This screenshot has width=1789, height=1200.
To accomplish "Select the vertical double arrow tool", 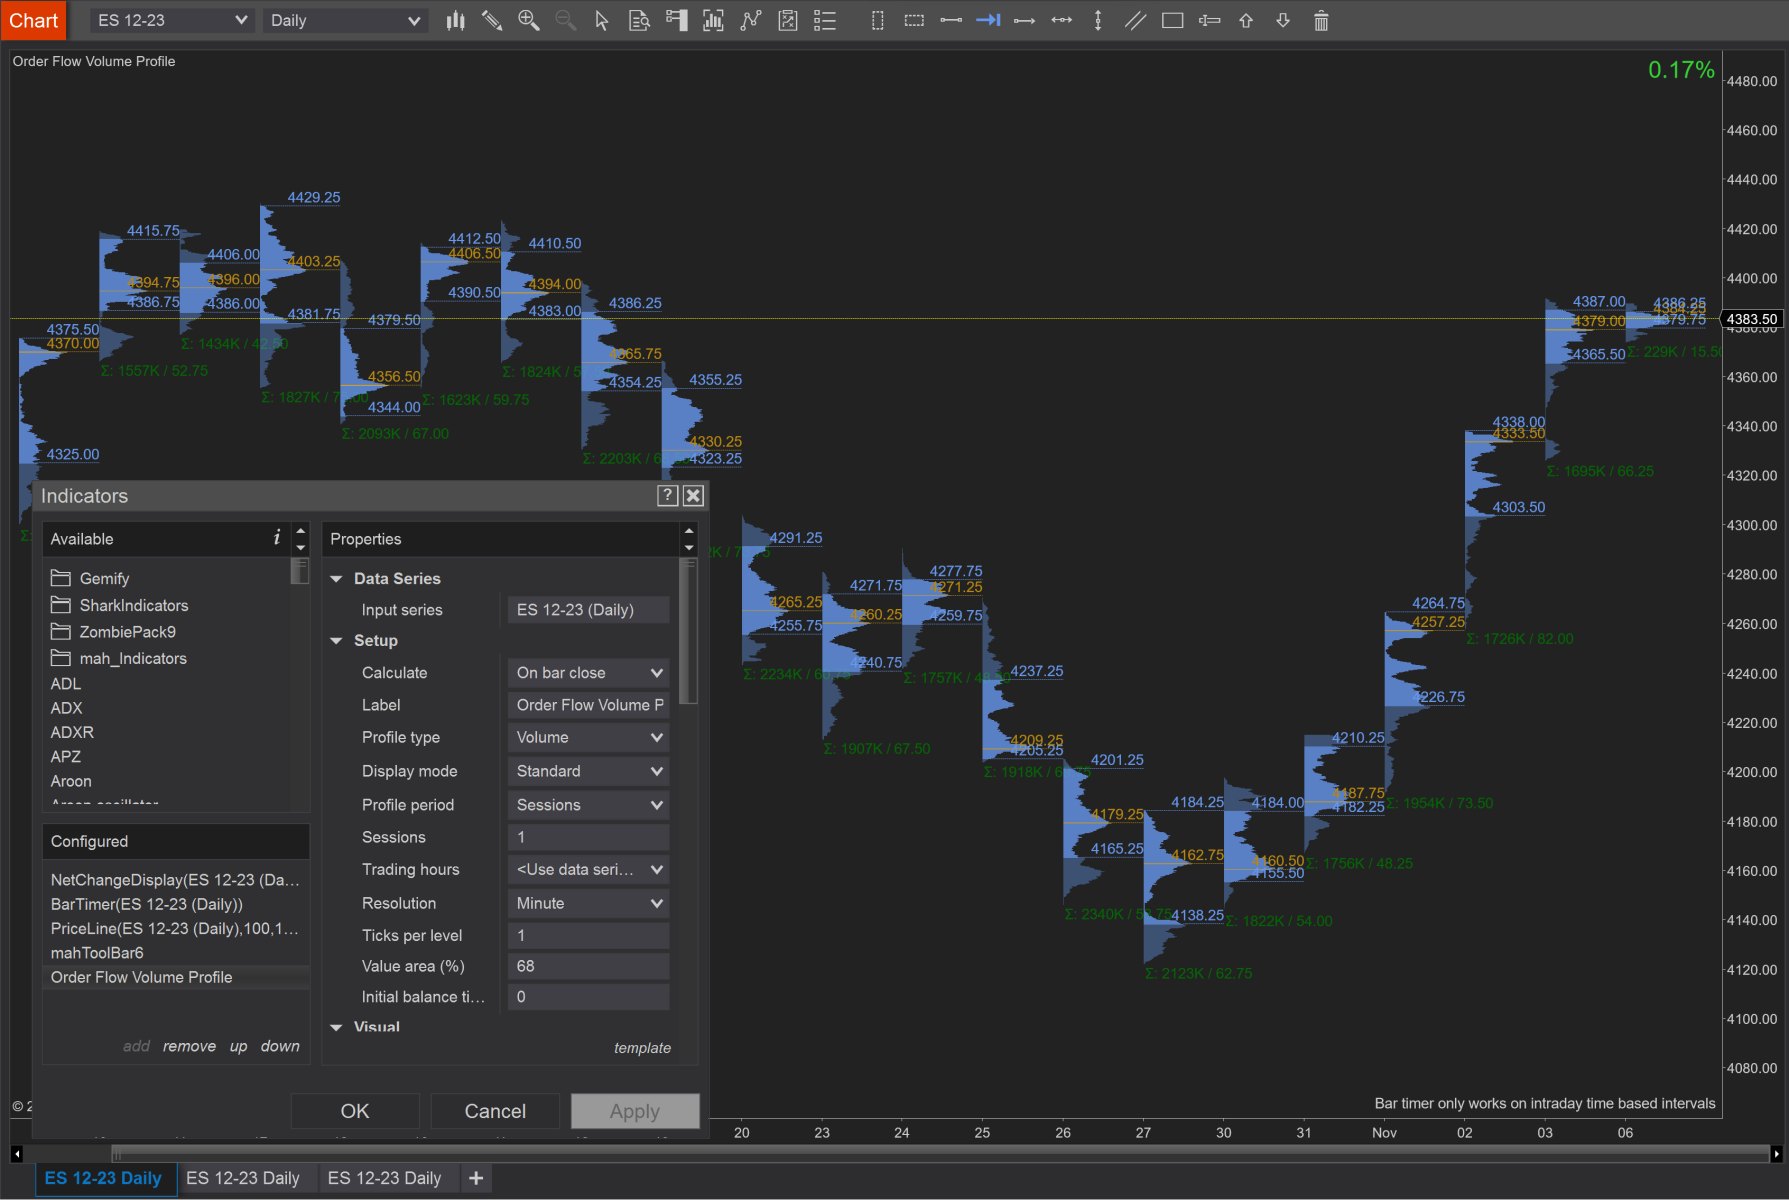I will [x=1098, y=20].
